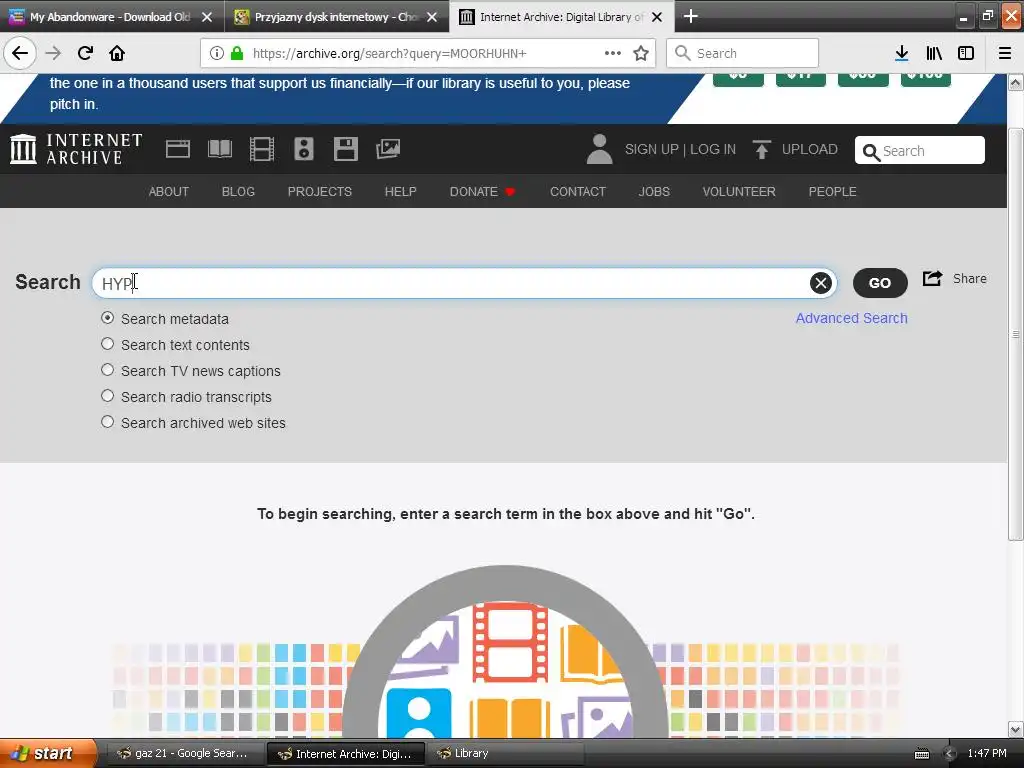Click the page scrollbar down arrow
Viewport: 1024px width, 768px height.
point(1016,729)
